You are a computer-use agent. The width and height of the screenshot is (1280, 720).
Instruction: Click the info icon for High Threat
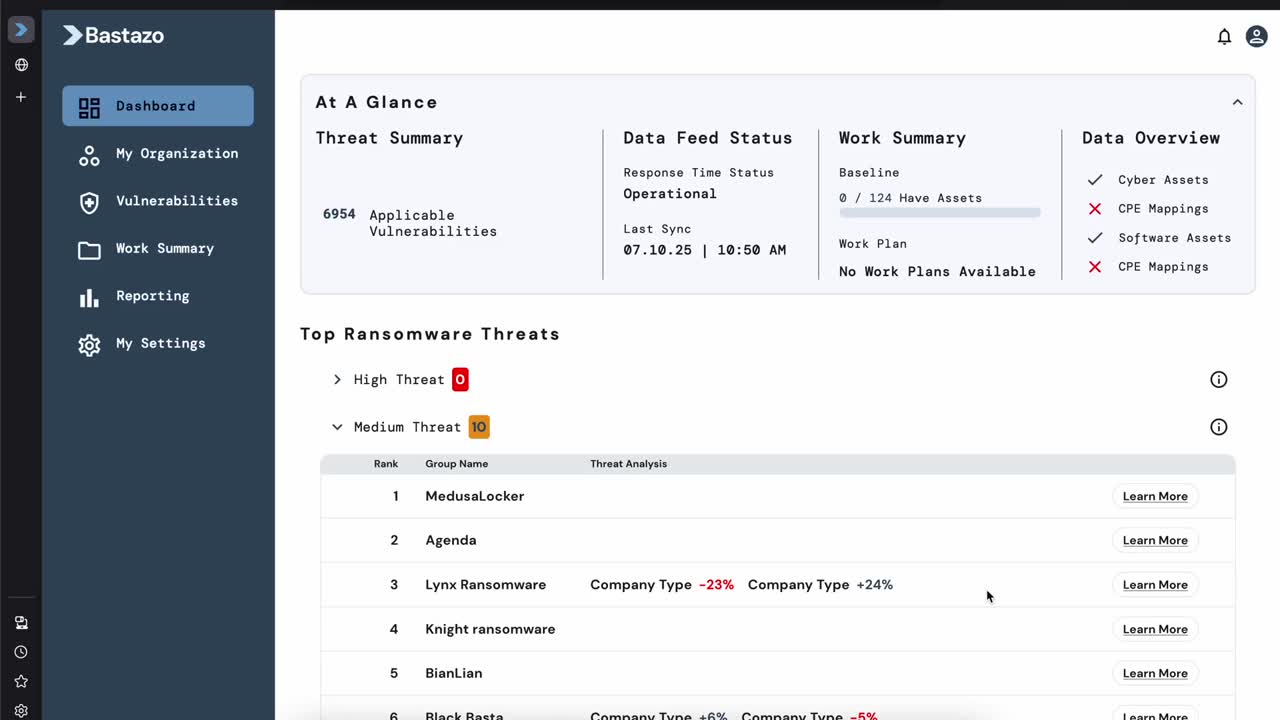click(1218, 379)
